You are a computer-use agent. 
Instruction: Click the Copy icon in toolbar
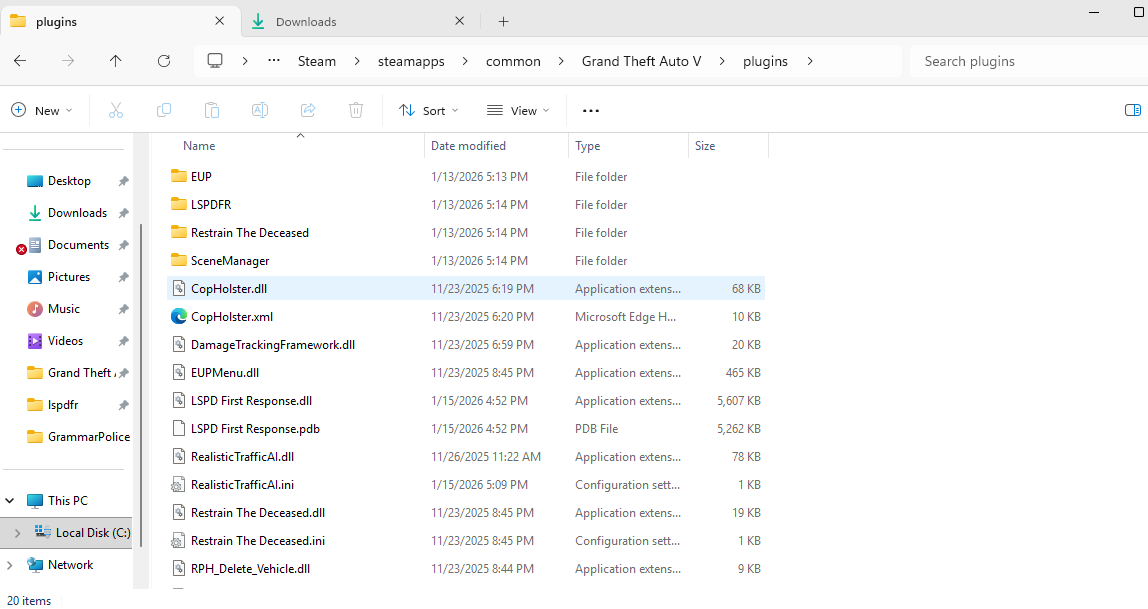pyautogui.click(x=164, y=111)
